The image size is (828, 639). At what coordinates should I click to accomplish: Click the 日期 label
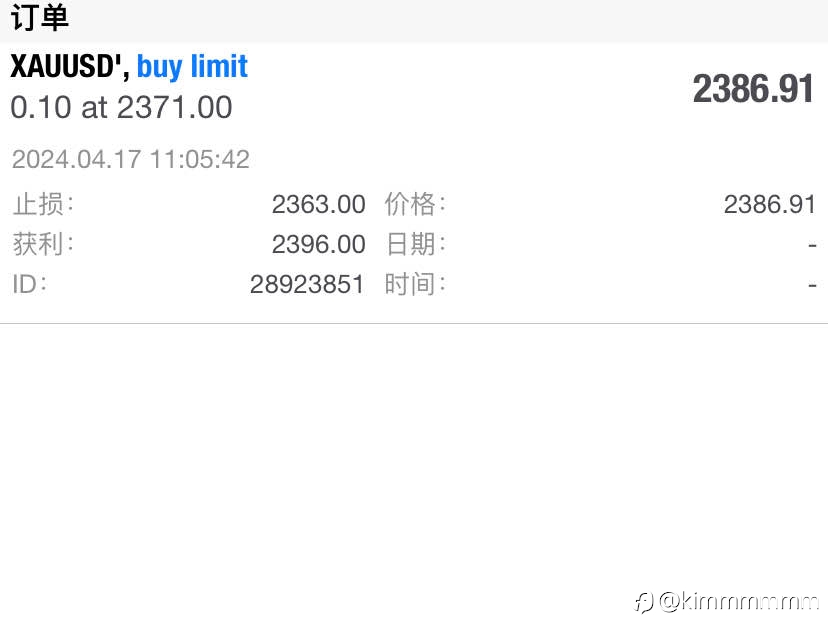tap(415, 244)
